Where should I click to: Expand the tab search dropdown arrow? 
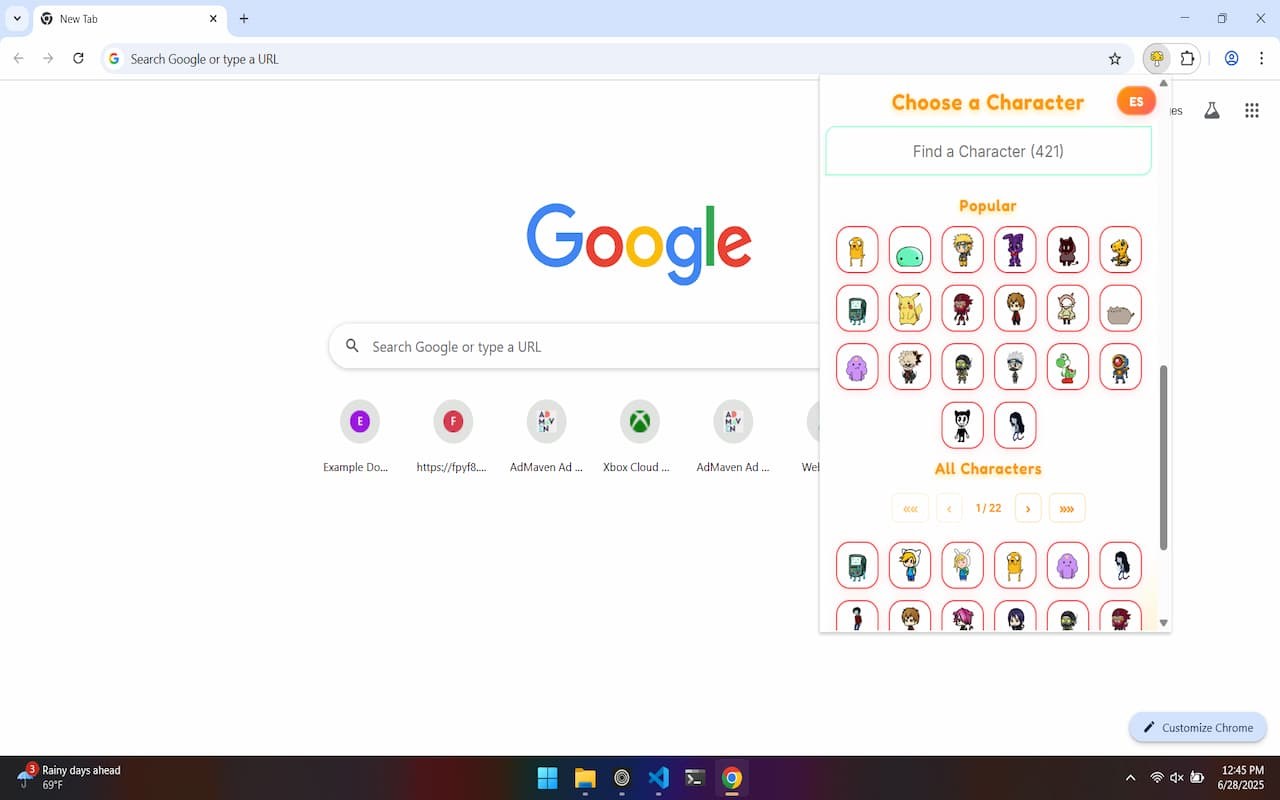pos(17,18)
